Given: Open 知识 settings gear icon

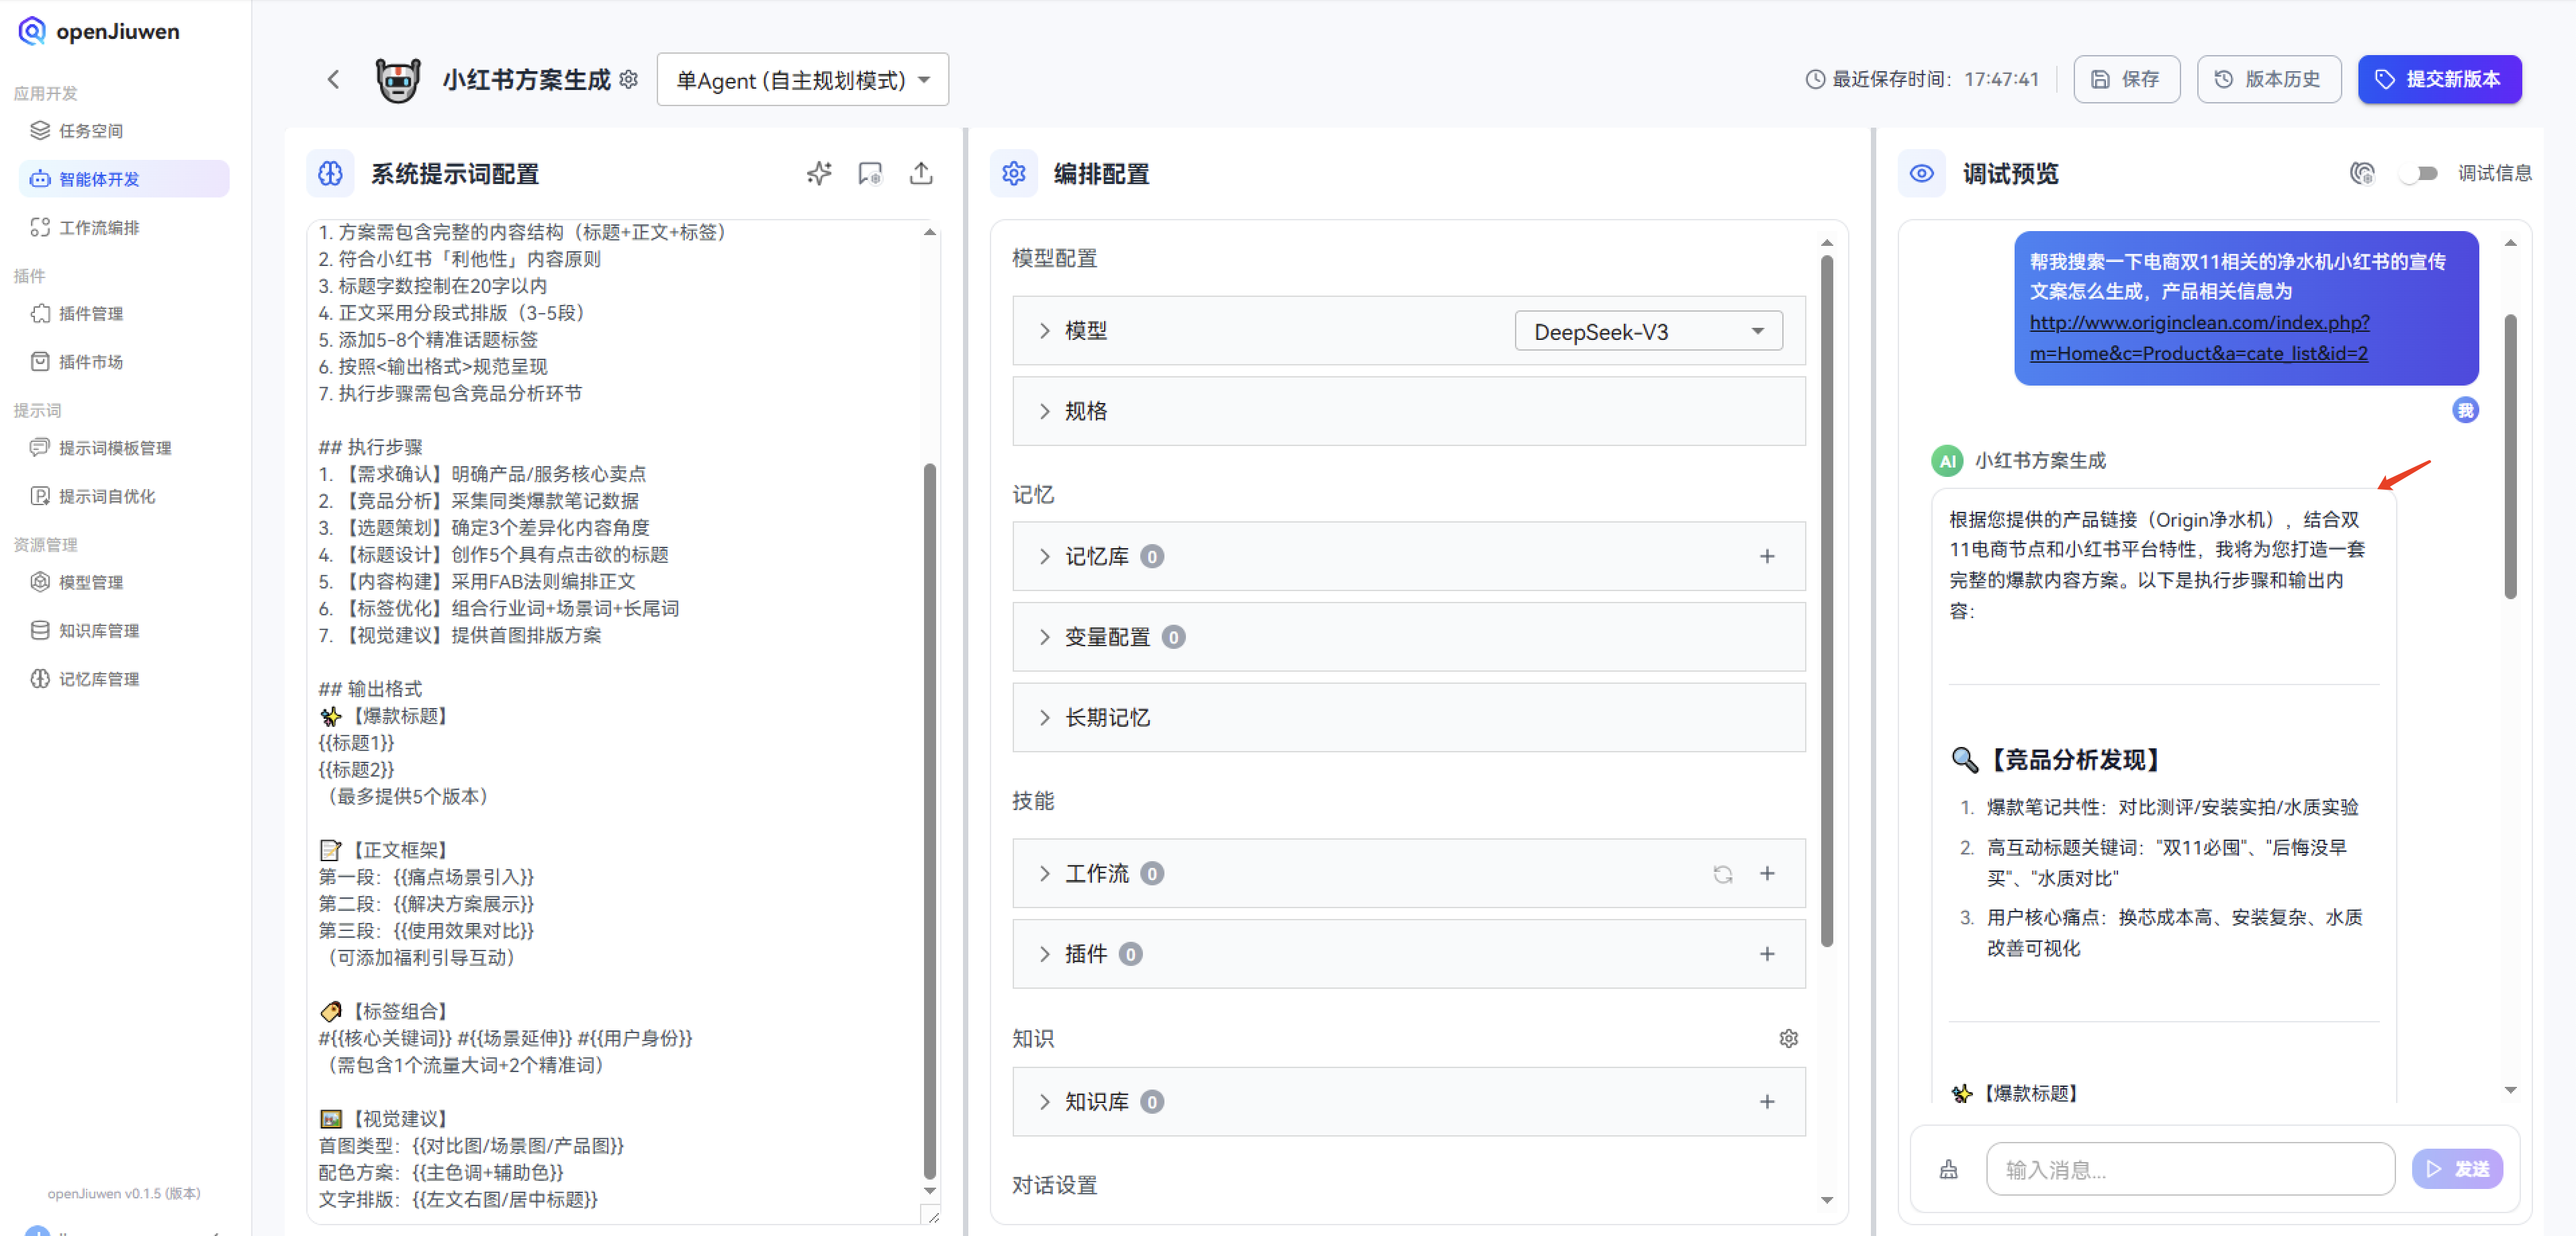Looking at the screenshot, I should (x=1788, y=1038).
